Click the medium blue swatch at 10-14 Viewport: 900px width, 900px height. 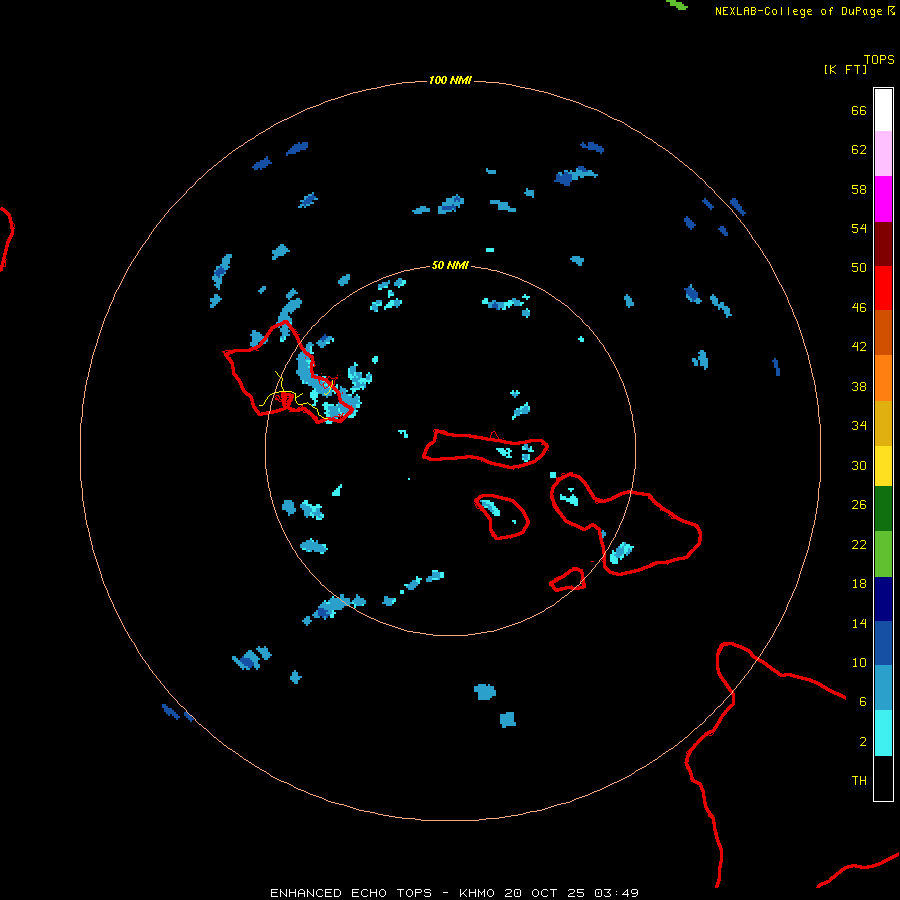(883, 643)
